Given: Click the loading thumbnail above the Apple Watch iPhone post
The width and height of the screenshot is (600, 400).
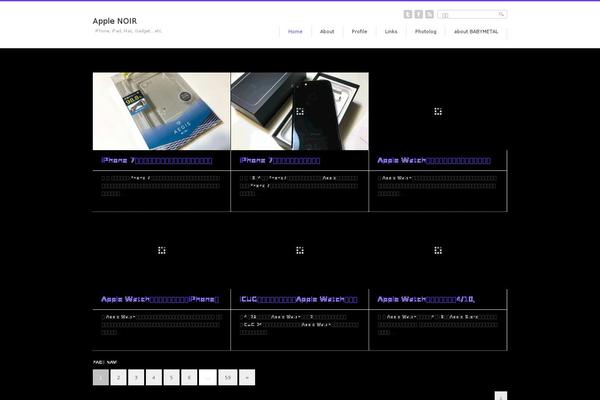Looking at the screenshot, I should coord(161,250).
